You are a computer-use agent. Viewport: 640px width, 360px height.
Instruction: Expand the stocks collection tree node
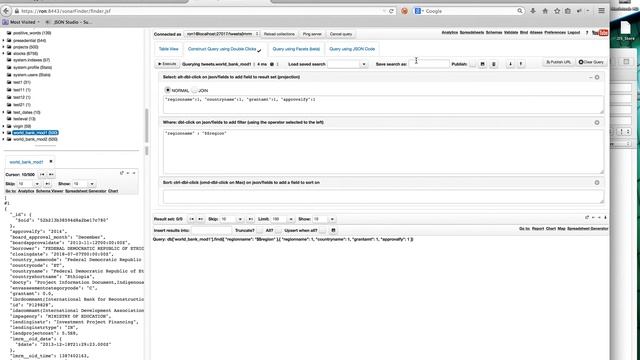[x=4, y=53]
